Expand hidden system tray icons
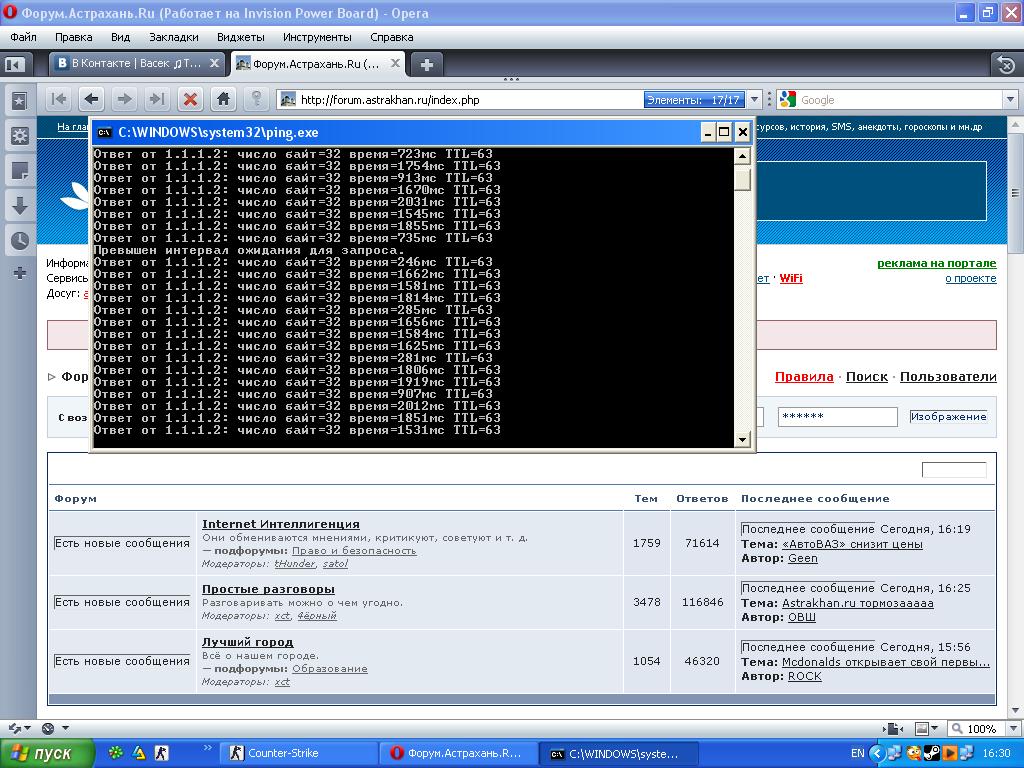The image size is (1024, 768). 876,753
